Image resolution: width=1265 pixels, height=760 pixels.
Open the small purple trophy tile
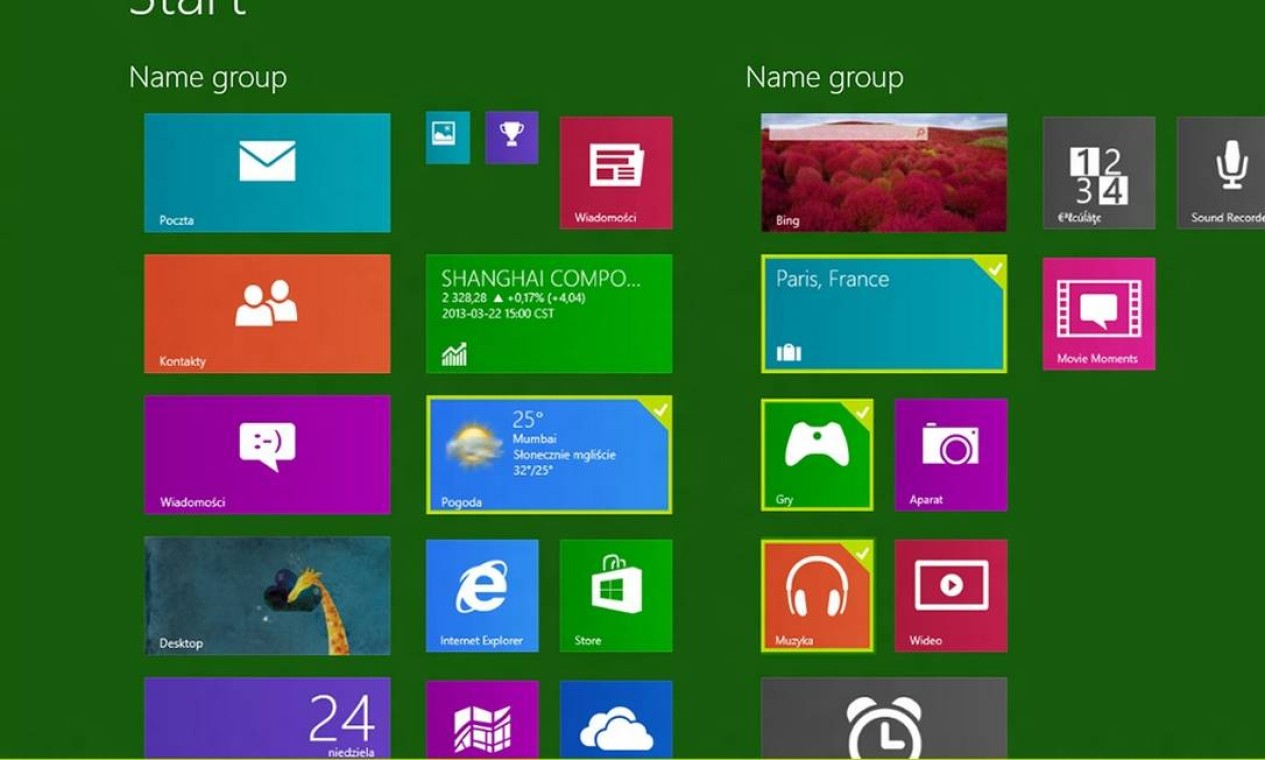[512, 137]
